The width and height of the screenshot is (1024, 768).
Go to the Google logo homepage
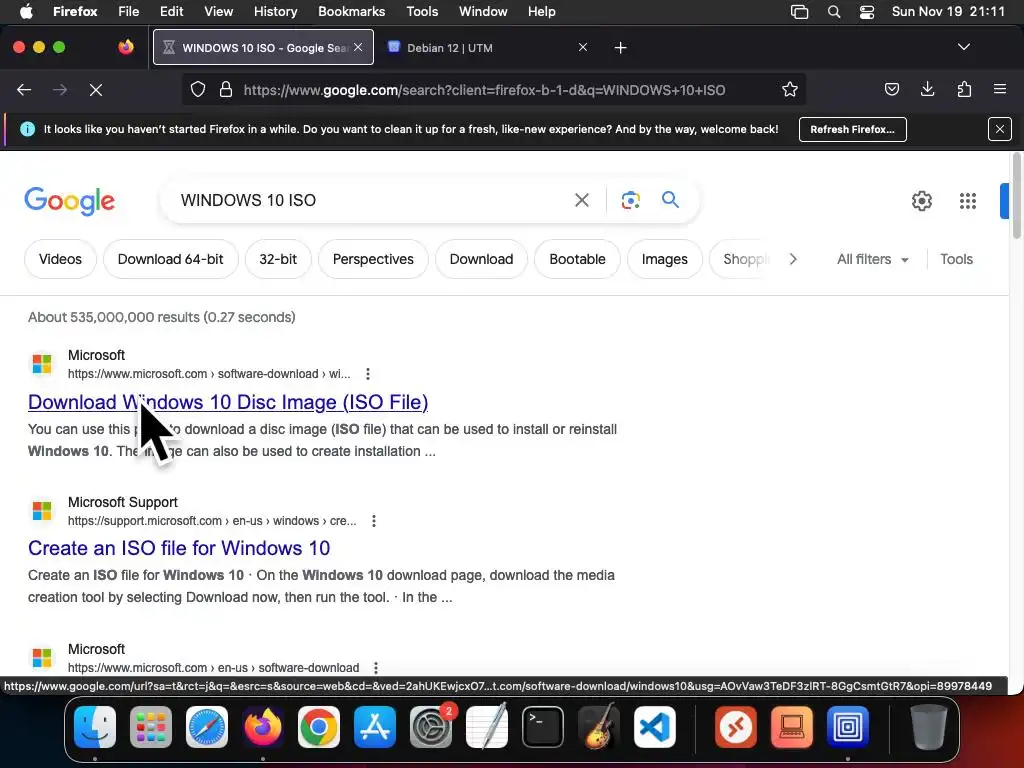(70, 200)
